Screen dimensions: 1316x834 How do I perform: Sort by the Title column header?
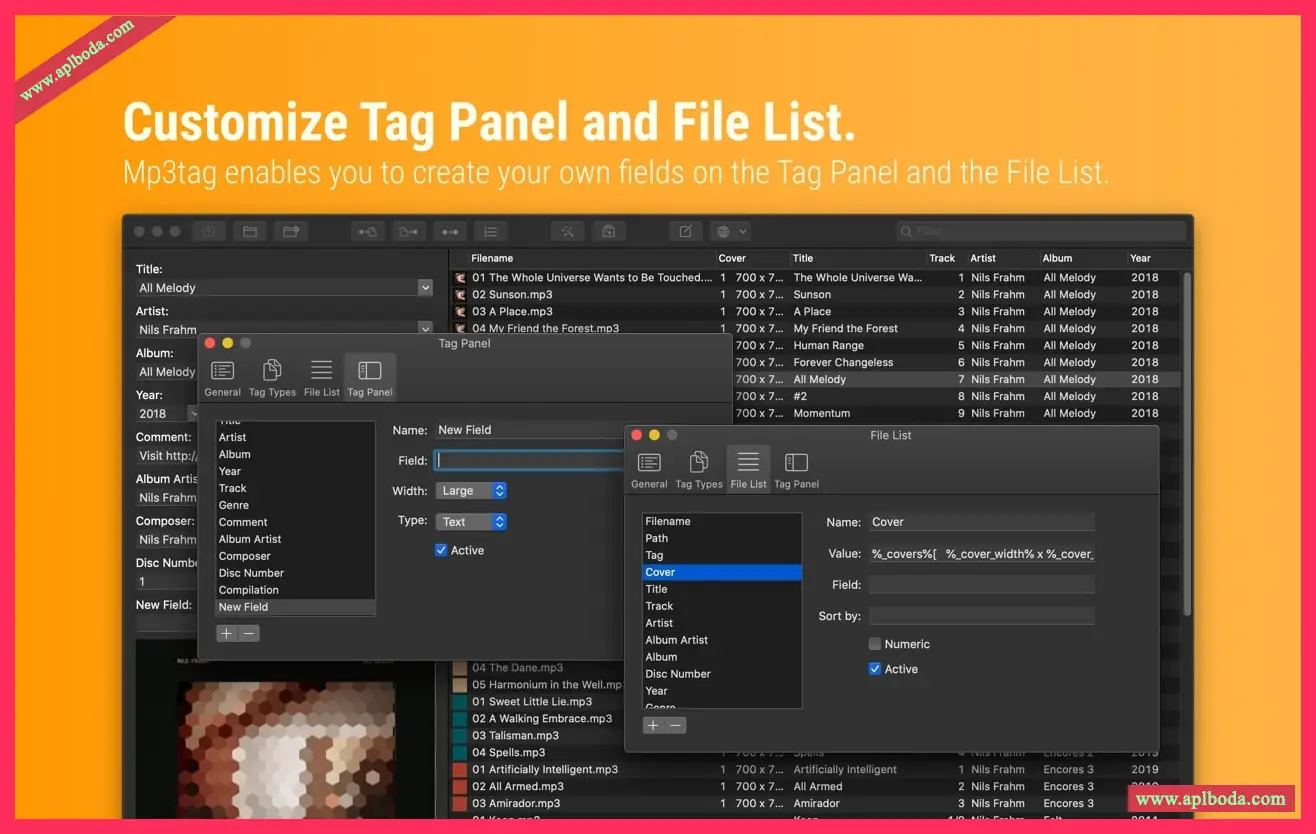(803, 258)
